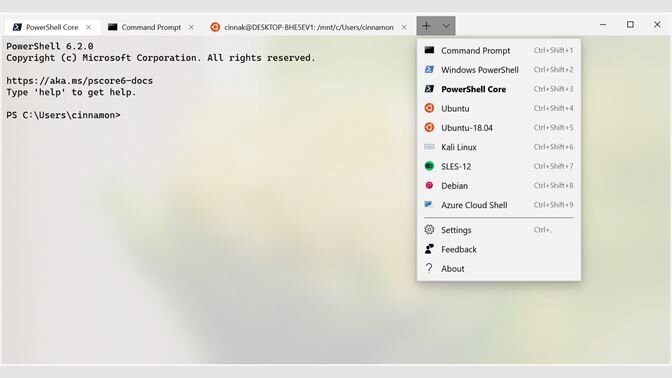Viewport: 672px width, 378px height.
Task: Click the Settings gear icon
Action: [x=429, y=229]
